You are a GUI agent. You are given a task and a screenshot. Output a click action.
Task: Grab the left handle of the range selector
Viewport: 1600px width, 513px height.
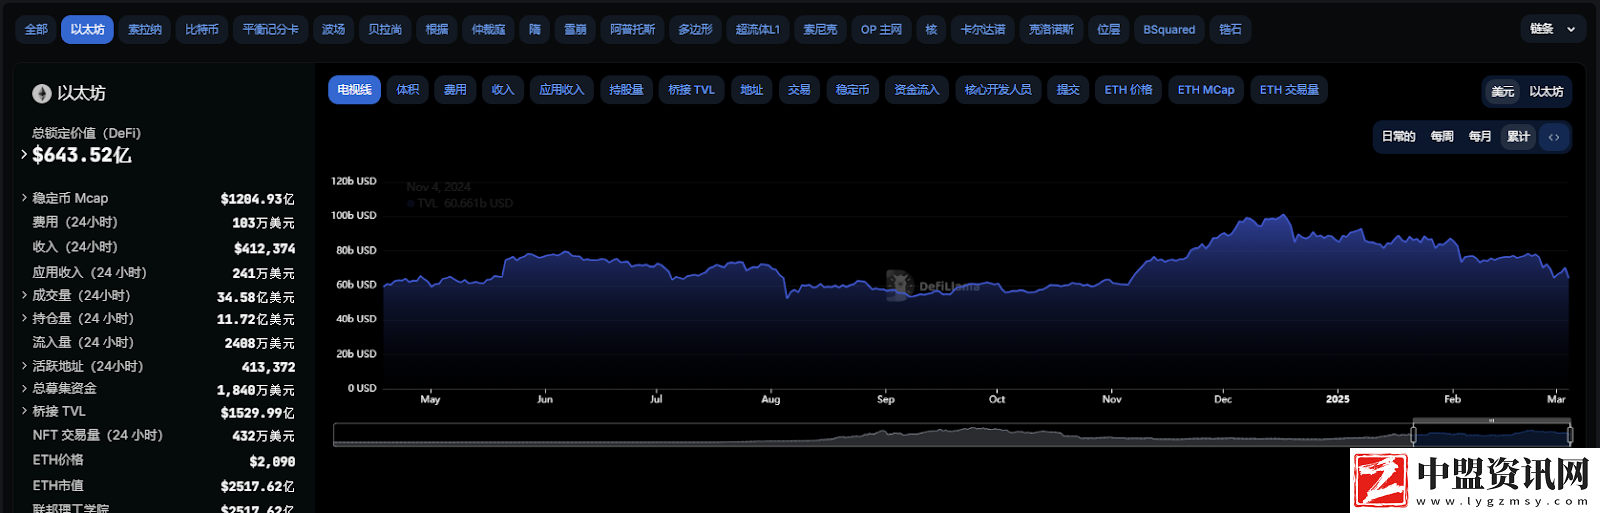[1413, 435]
